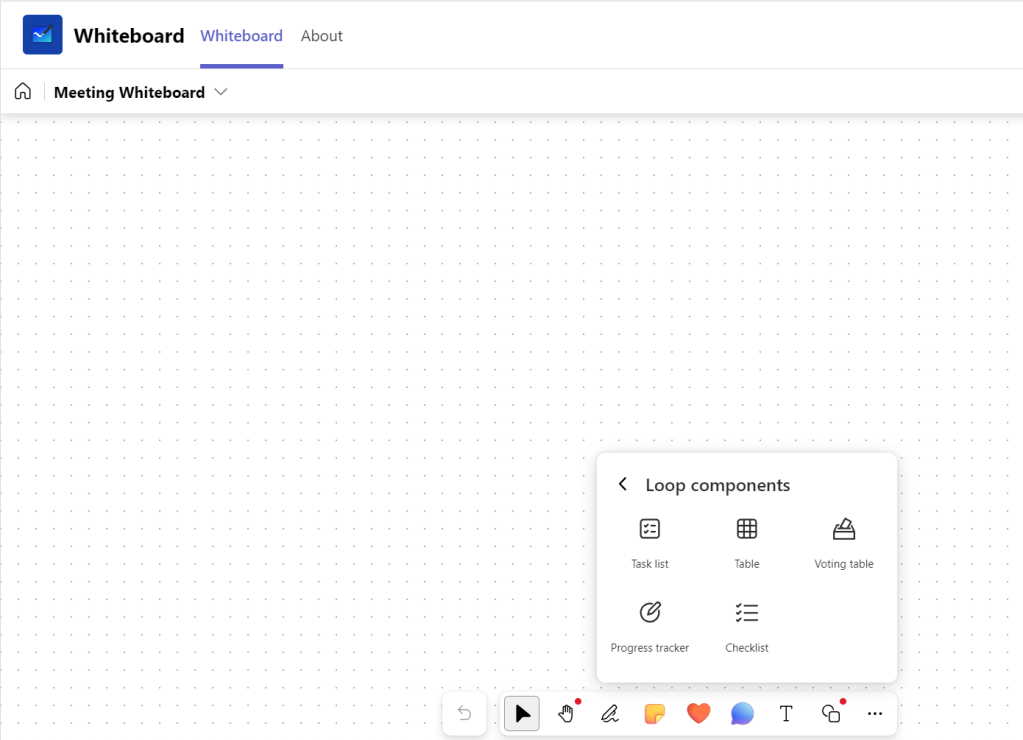Screen dimensions: 1023x740
Task: Open heart reactions tool
Action: tap(698, 713)
